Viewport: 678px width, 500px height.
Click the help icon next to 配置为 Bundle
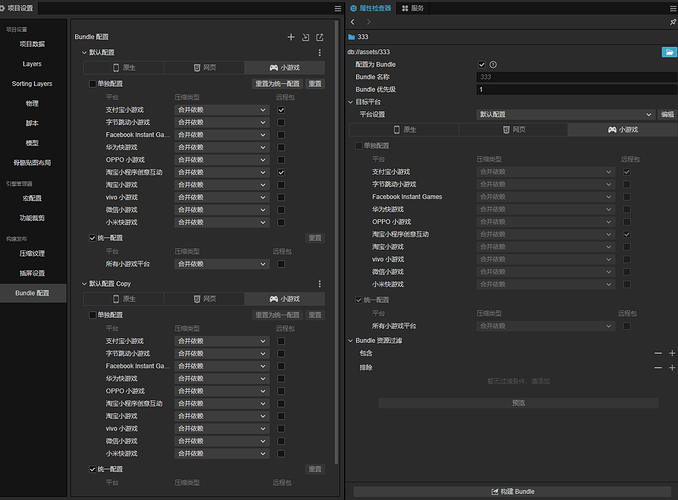tap(493, 64)
